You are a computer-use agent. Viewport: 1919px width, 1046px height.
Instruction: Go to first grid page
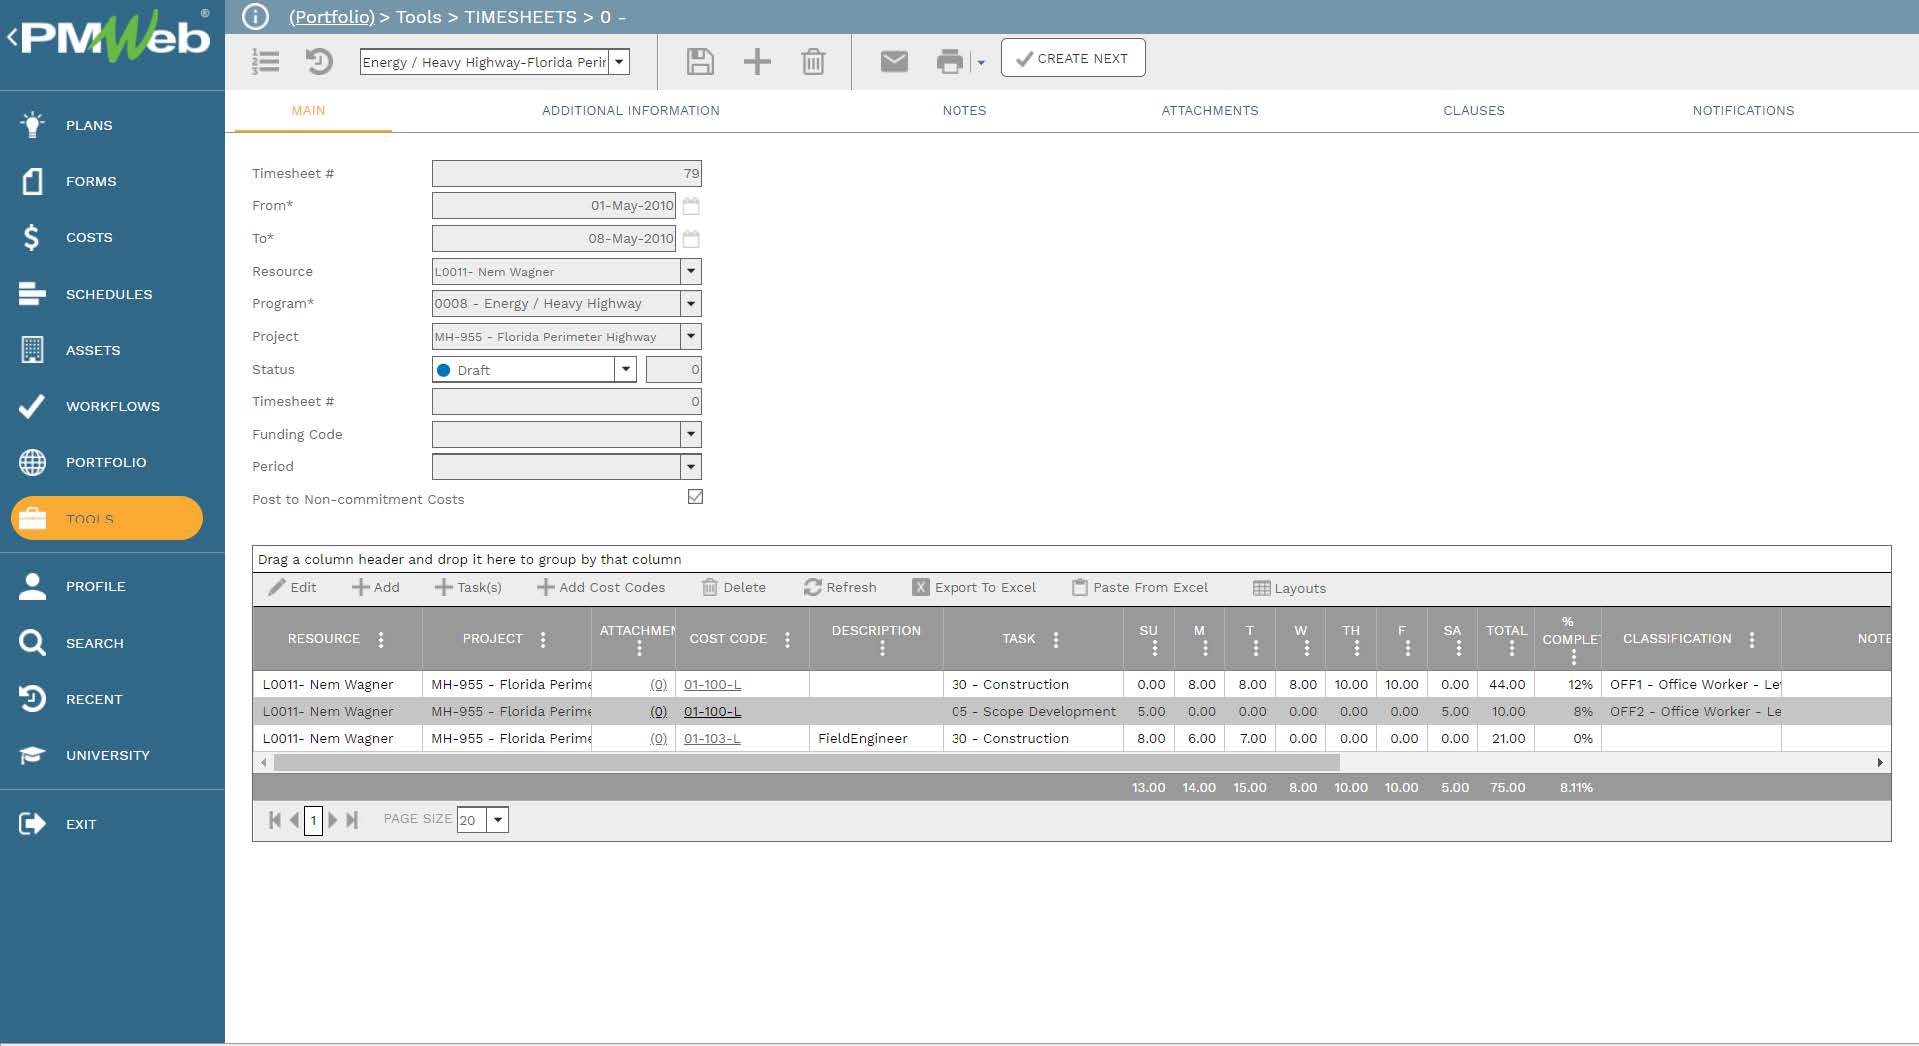point(274,820)
